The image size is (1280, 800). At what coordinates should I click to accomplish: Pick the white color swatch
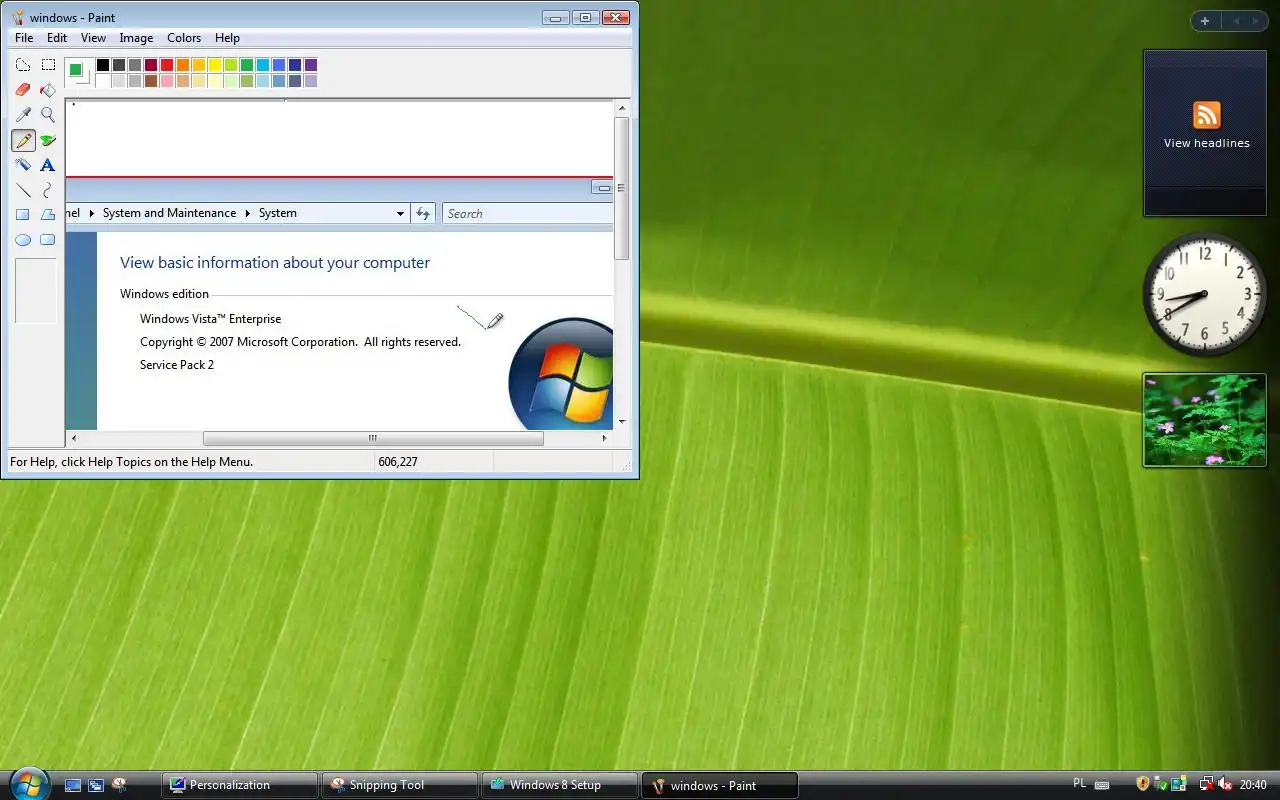tap(103, 81)
